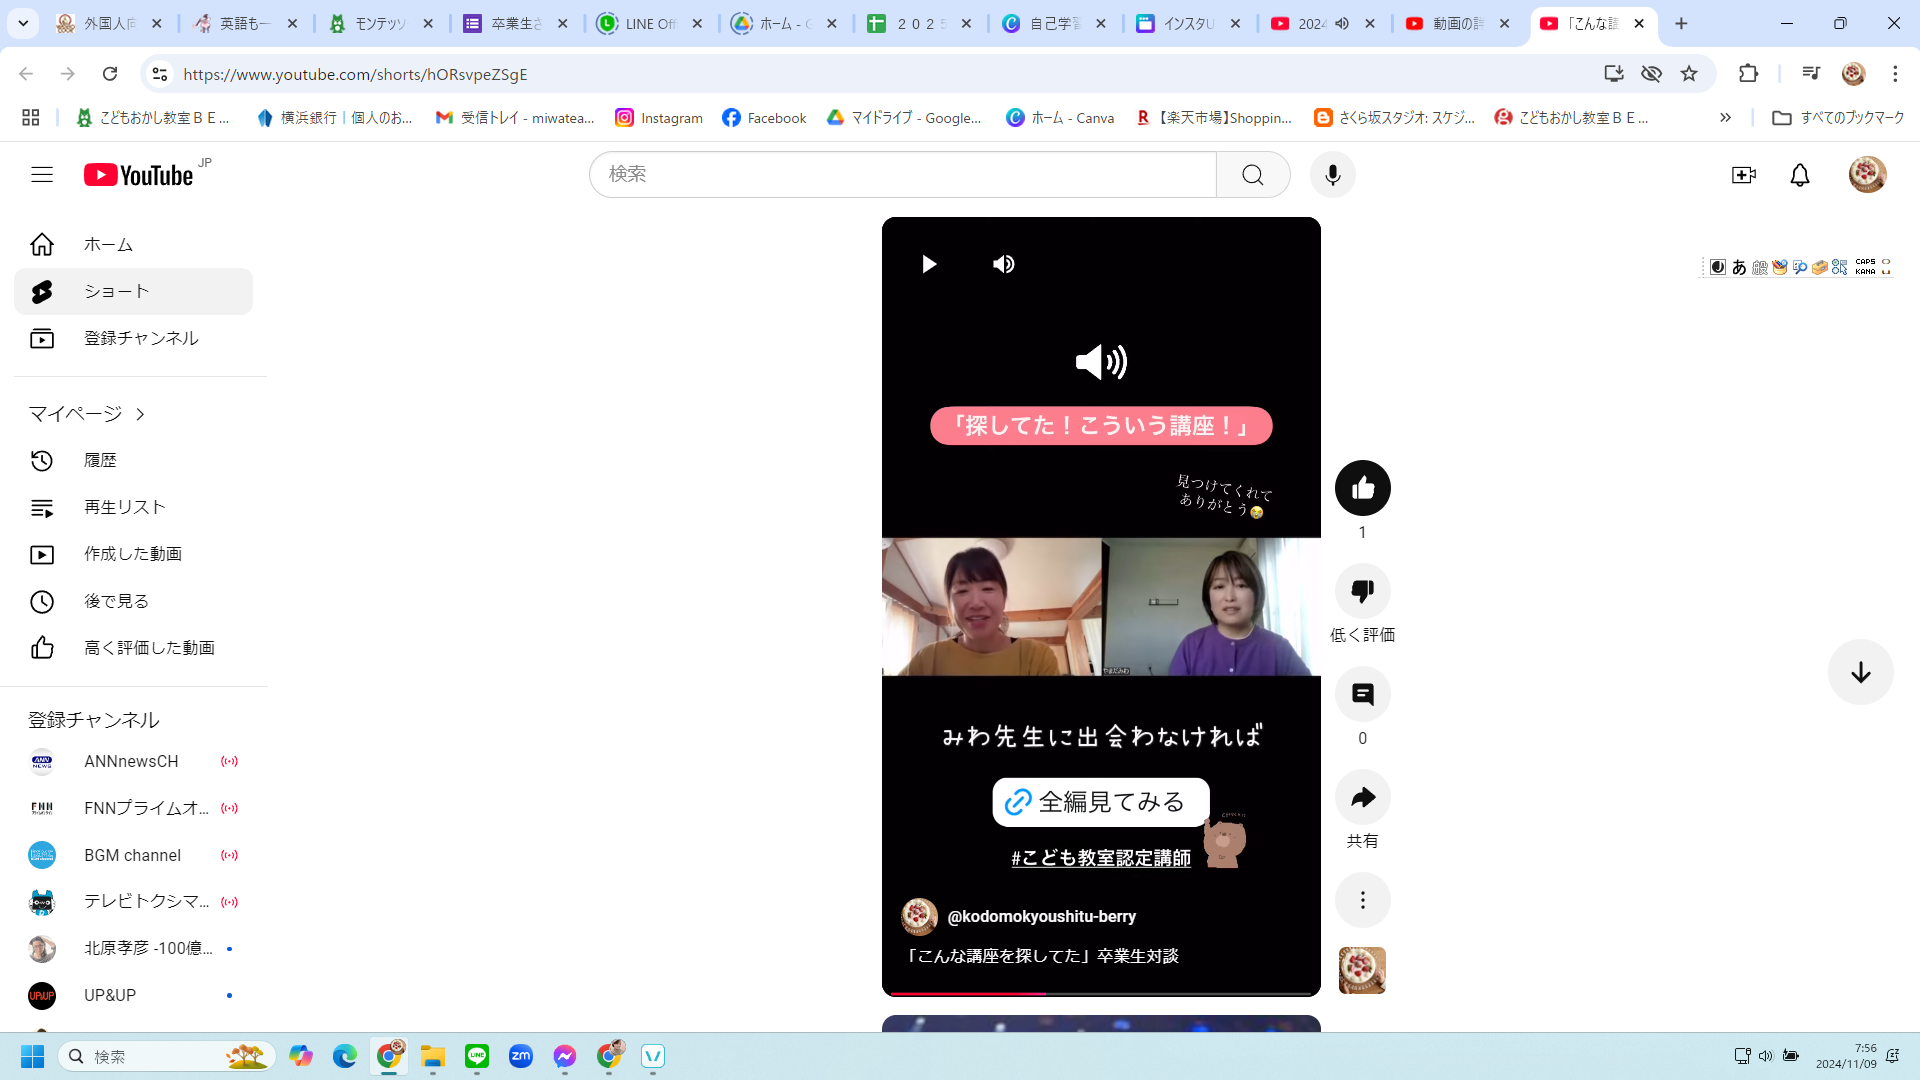This screenshot has width=1920, height=1080.
Task: Mute the Short's volume
Action: (x=1003, y=264)
